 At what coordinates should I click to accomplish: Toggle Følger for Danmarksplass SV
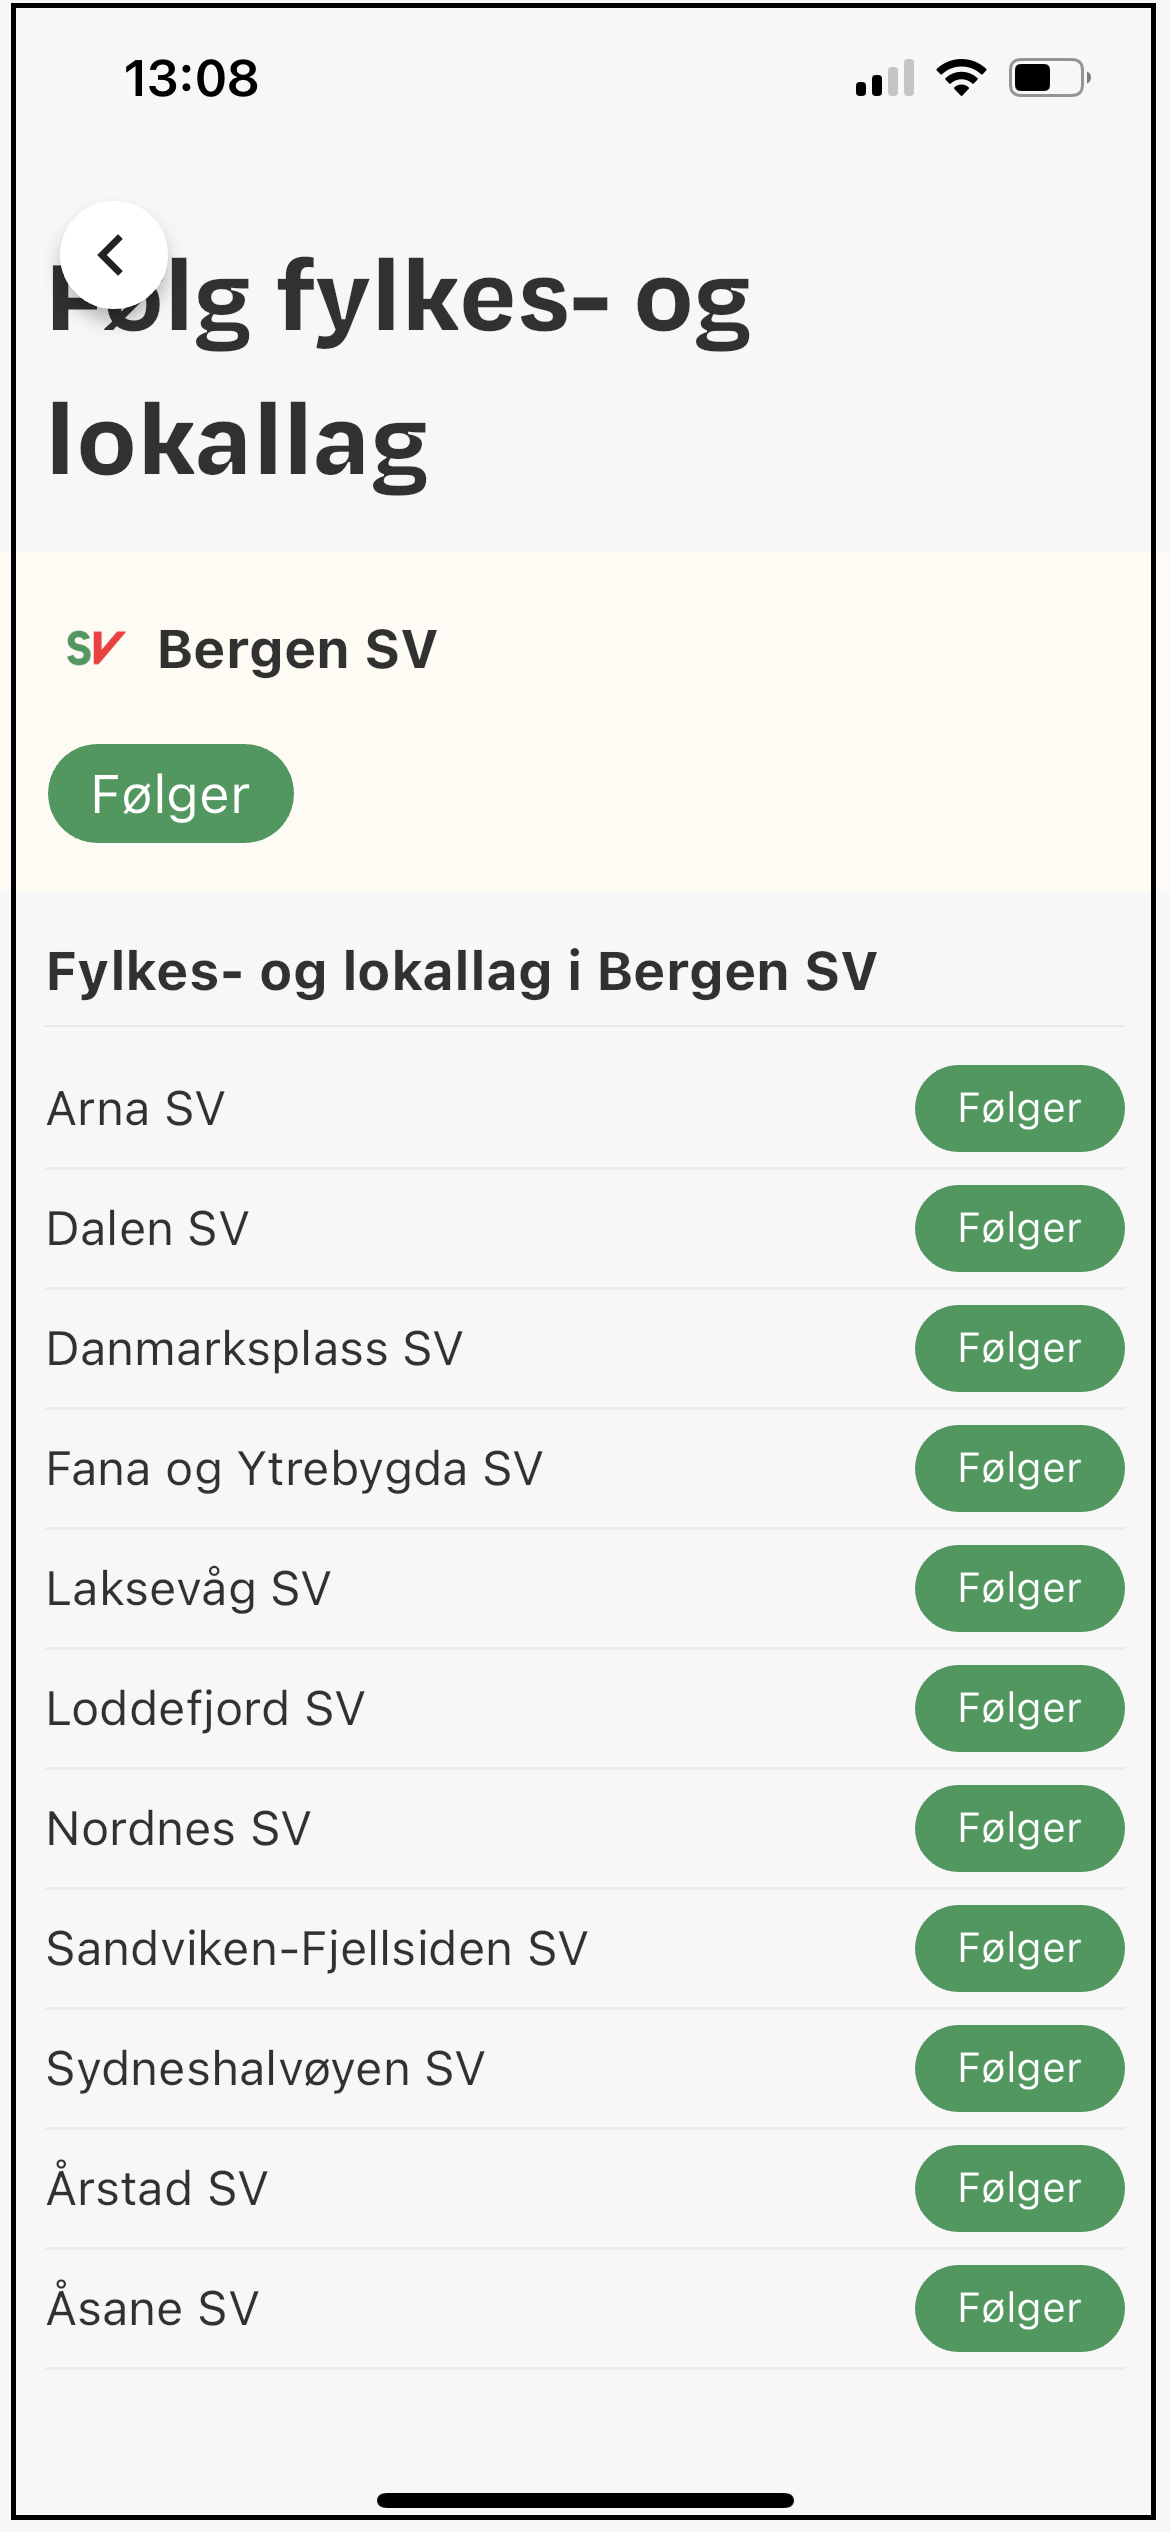pyautogui.click(x=1019, y=1348)
